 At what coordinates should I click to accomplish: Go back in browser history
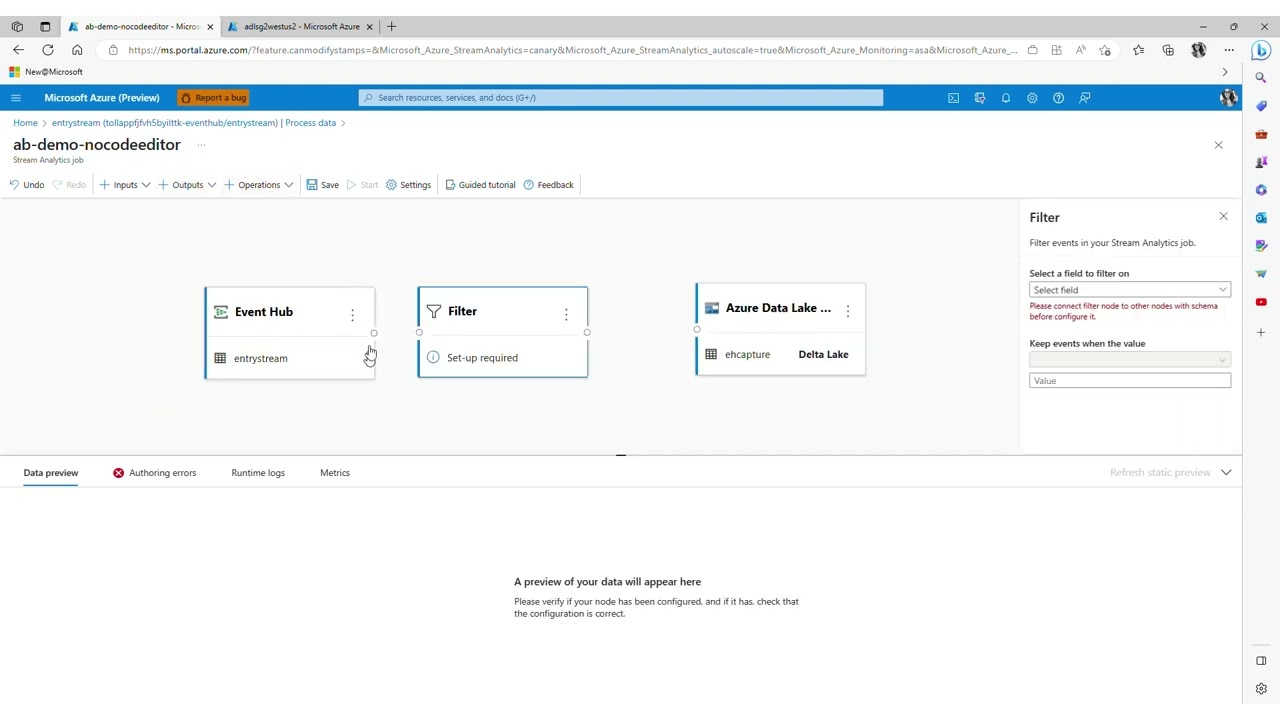pyautogui.click(x=18, y=50)
